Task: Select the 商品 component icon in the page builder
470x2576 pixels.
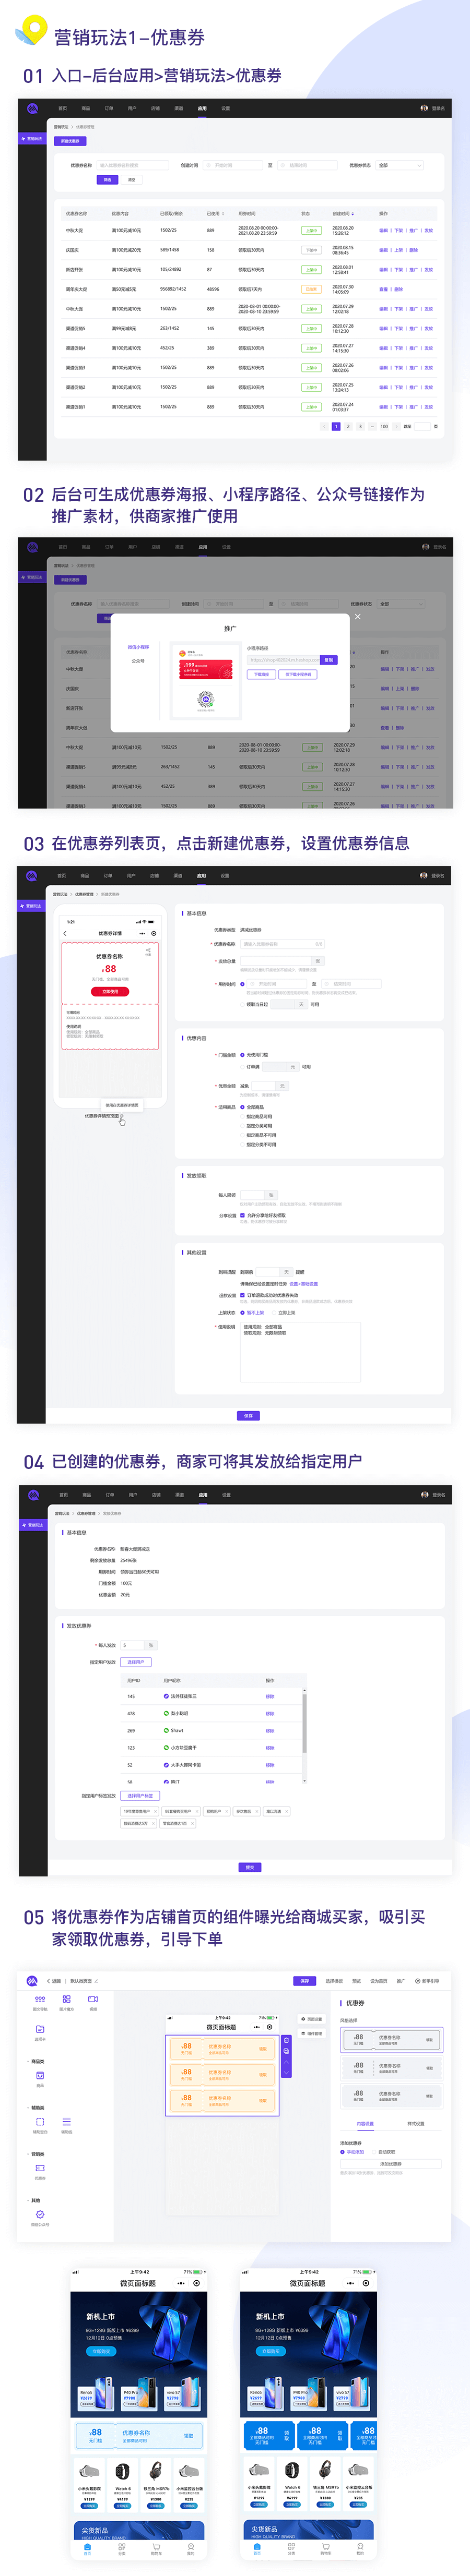Action: pyautogui.click(x=40, y=2077)
